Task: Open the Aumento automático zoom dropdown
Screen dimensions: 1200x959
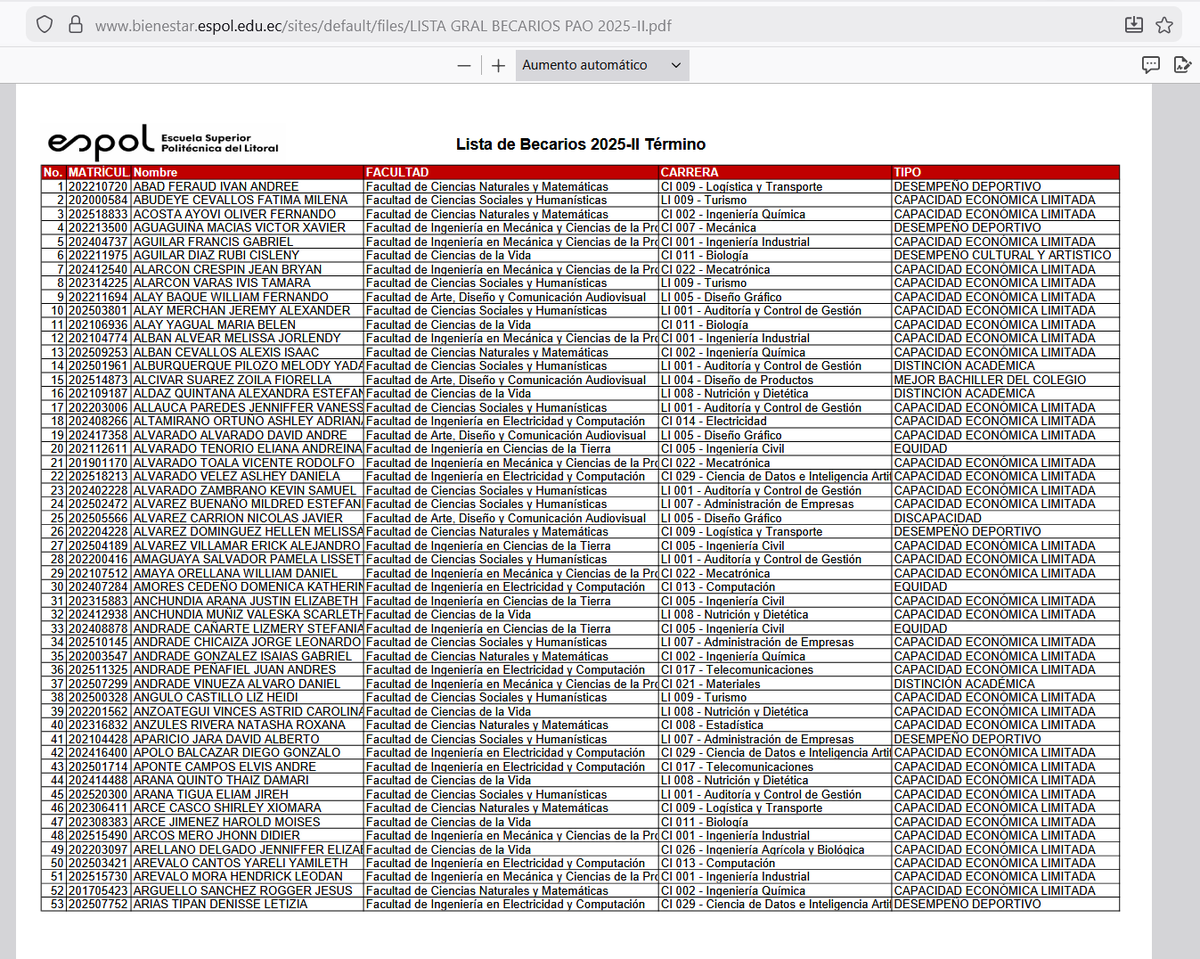Action: tap(602, 65)
